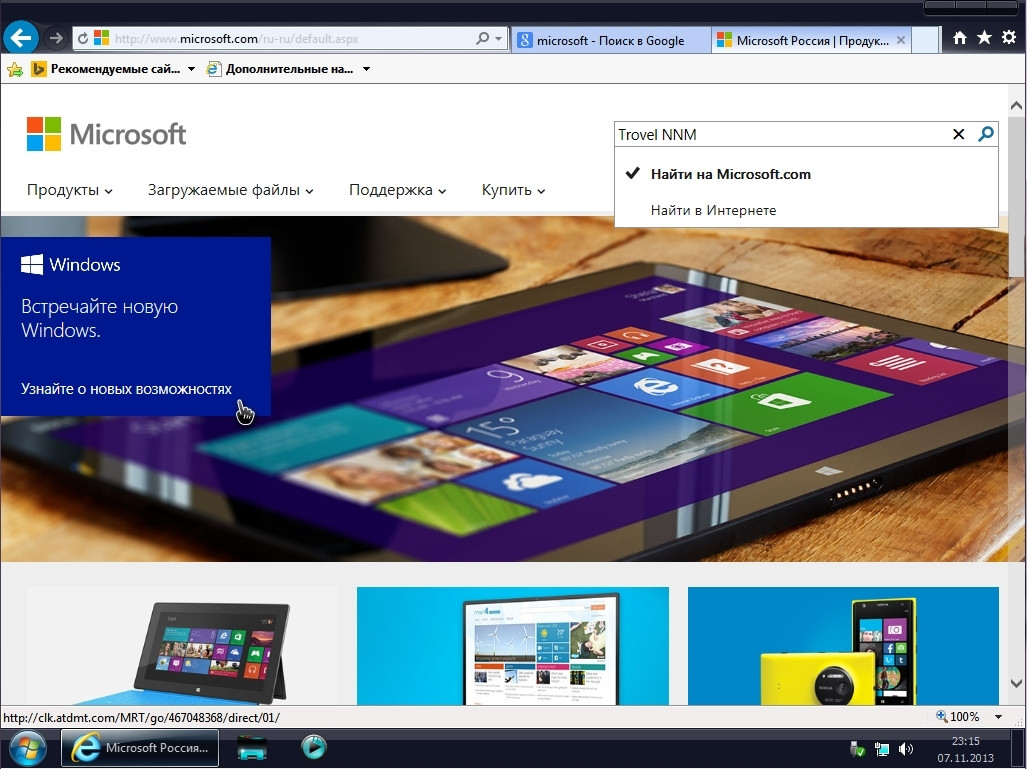1027x769 pixels.
Task: Click the magnifier in address bar
Action: 483,39
